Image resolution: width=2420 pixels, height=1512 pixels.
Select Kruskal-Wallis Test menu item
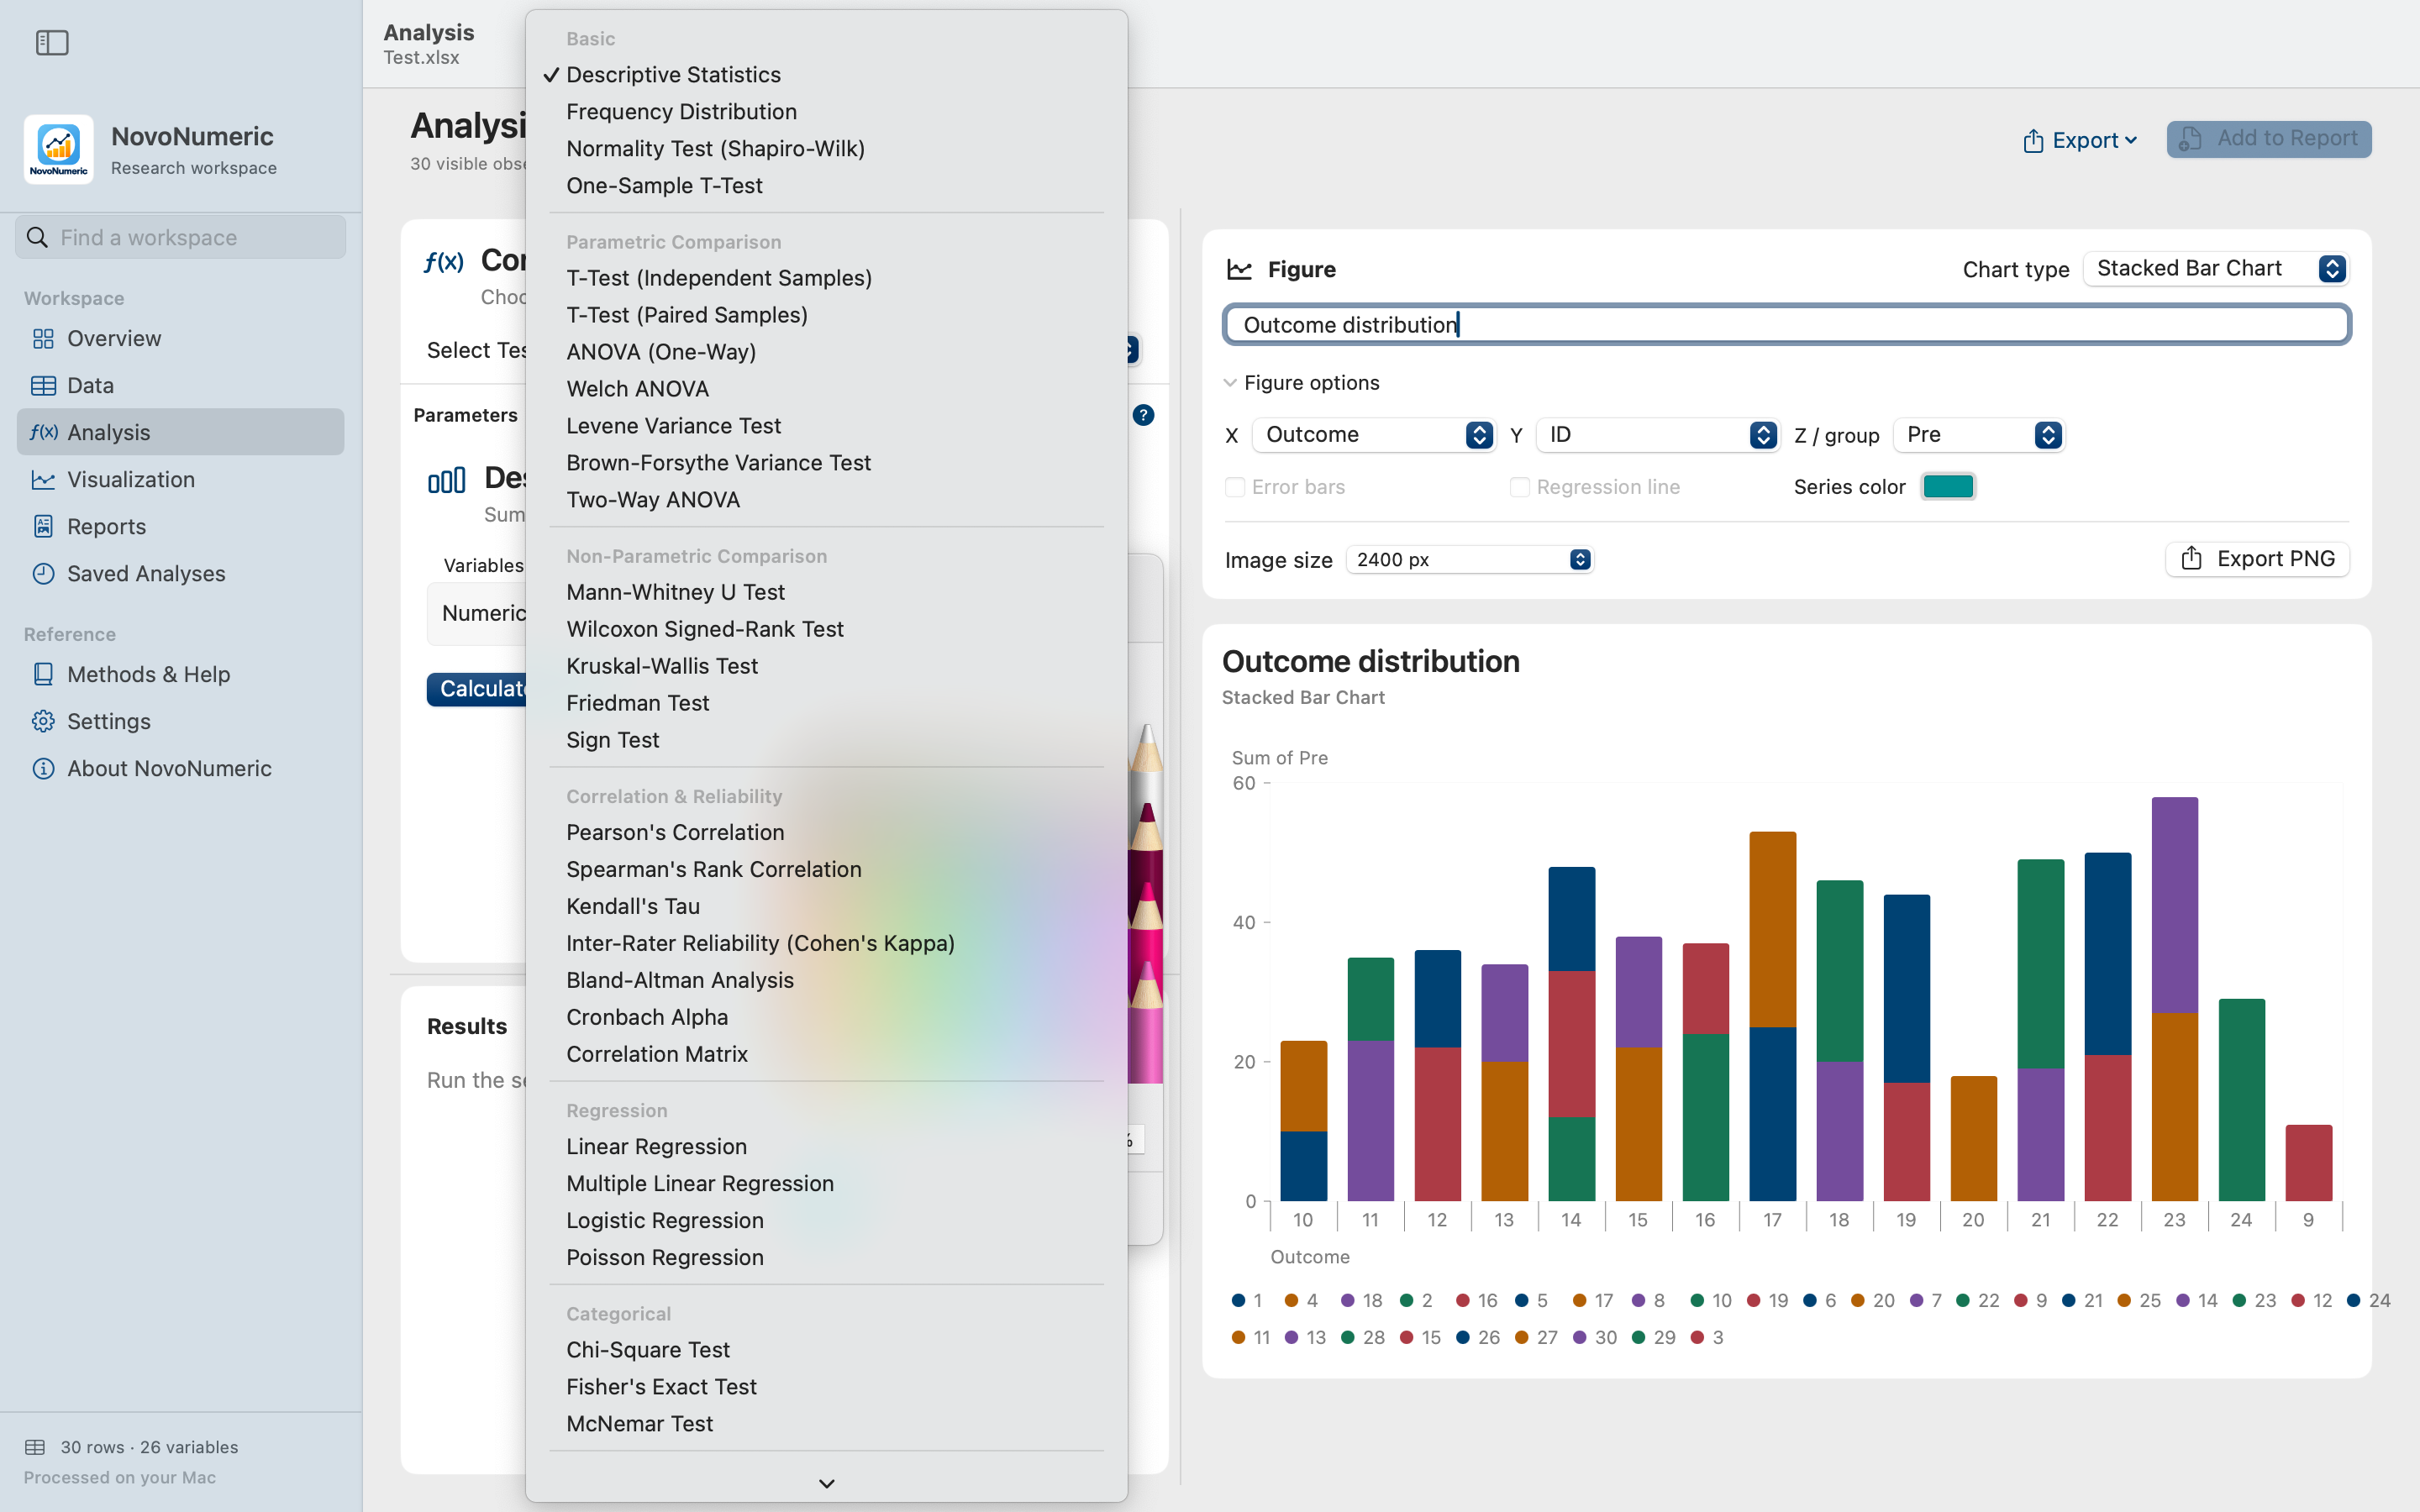(662, 666)
